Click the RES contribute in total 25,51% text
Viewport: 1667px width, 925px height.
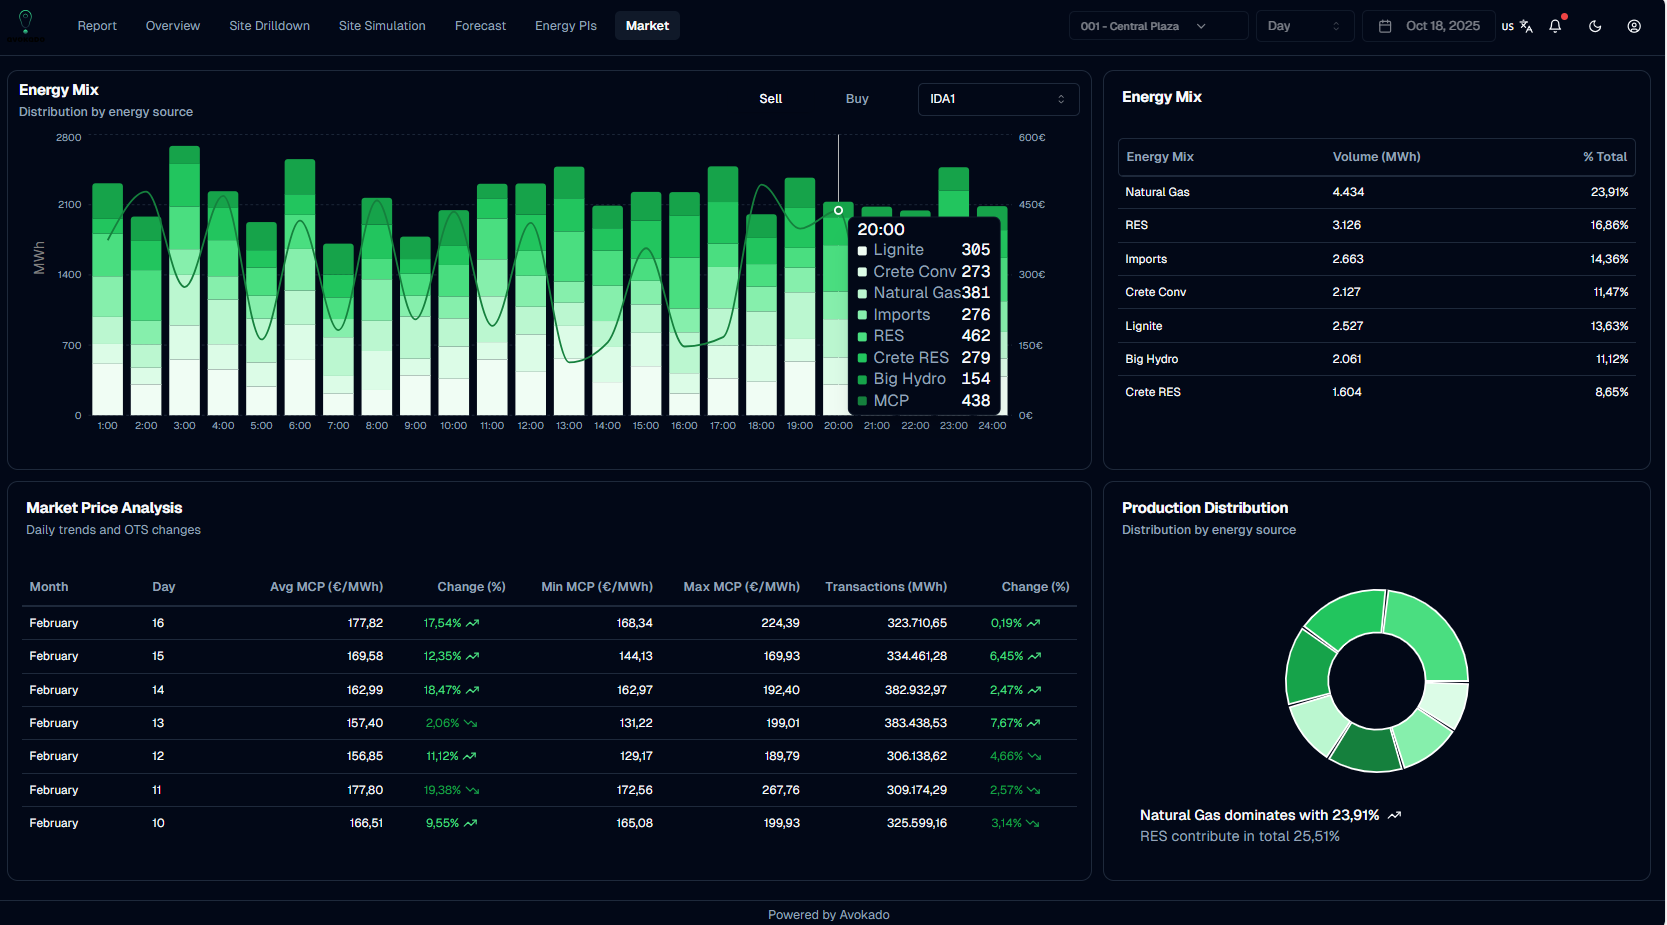click(x=1239, y=836)
